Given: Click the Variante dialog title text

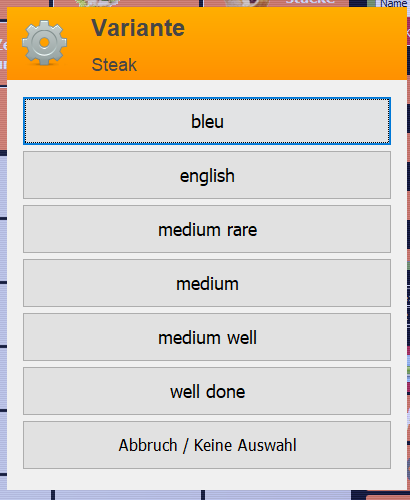Looking at the screenshot, I should (138, 28).
